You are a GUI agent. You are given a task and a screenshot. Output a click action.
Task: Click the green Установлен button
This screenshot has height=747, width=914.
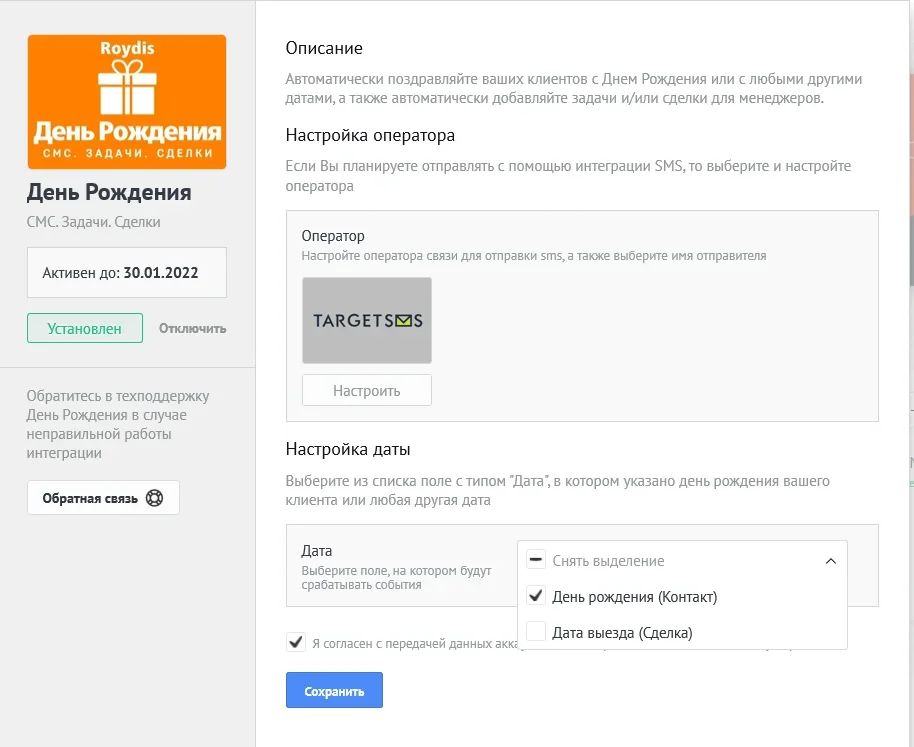click(85, 328)
